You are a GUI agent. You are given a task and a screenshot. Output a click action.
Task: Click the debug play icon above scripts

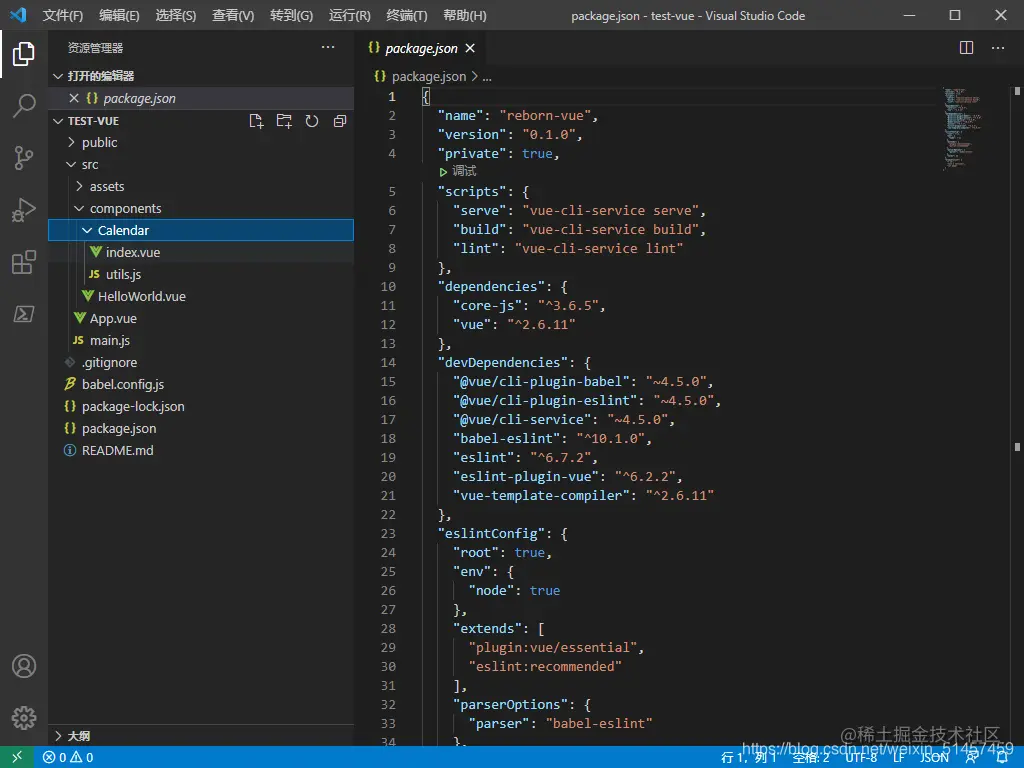(443, 172)
